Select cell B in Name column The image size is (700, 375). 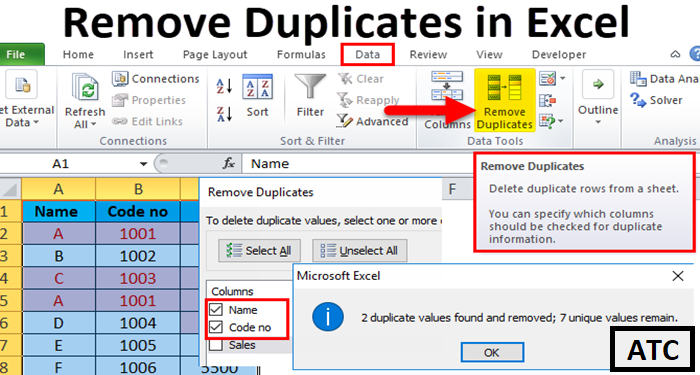pyautogui.click(x=58, y=256)
